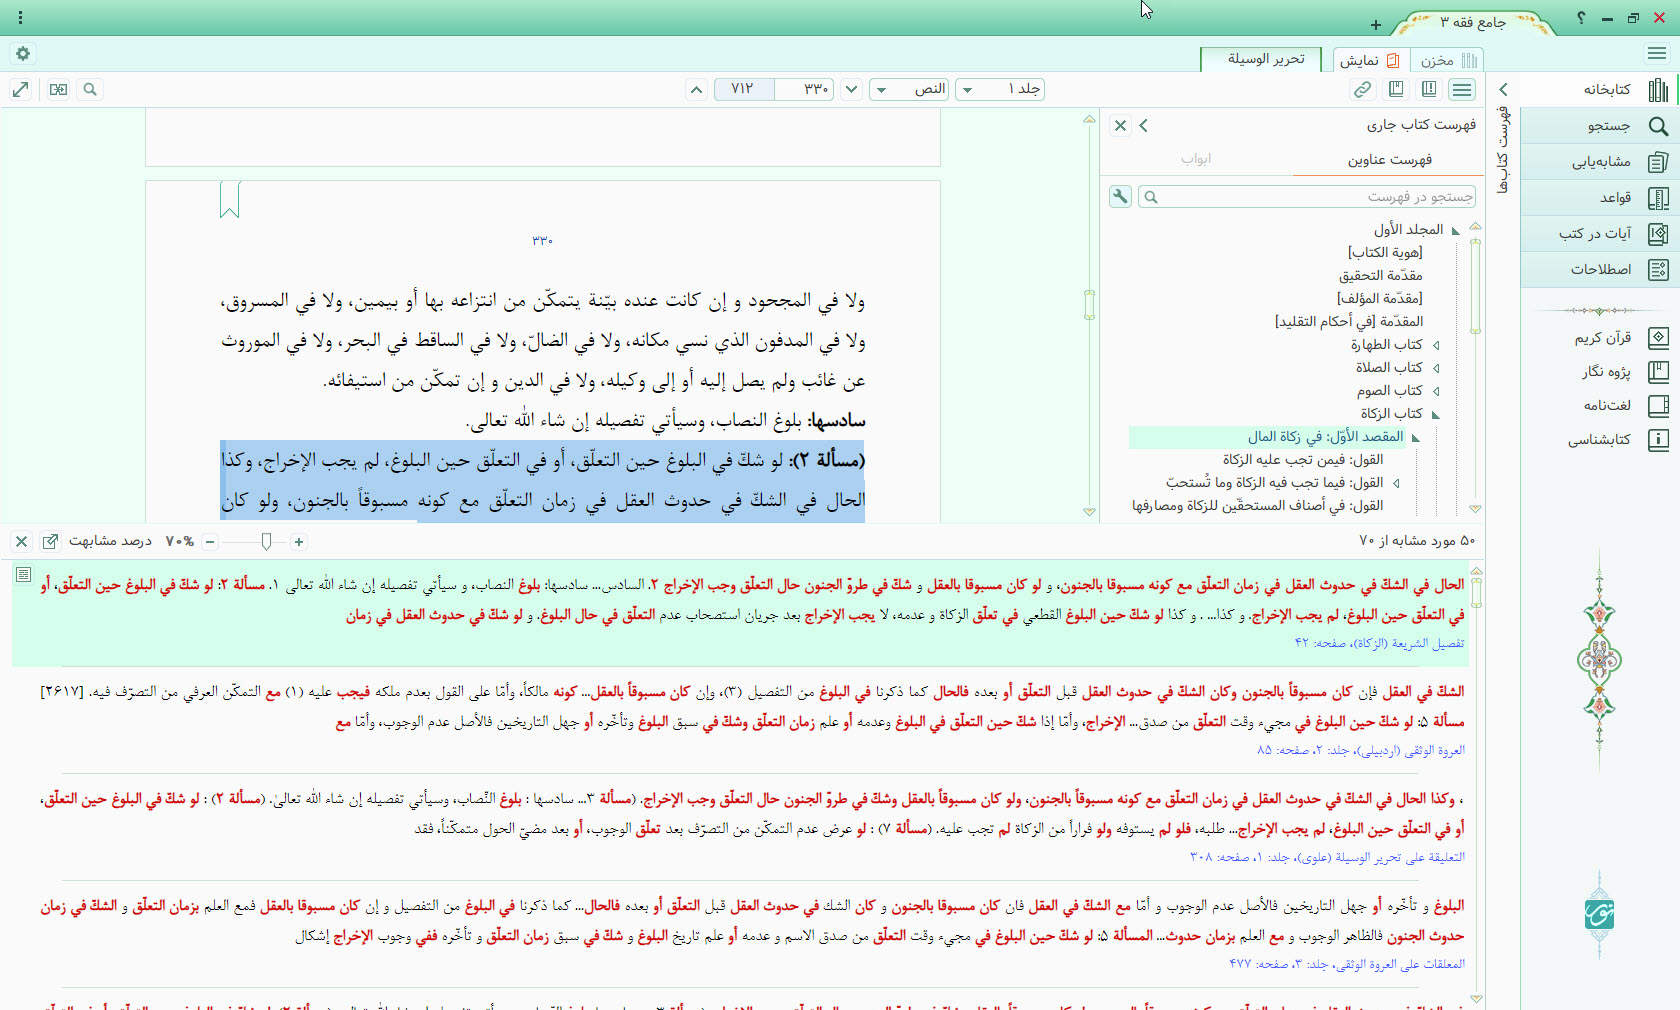The width and height of the screenshot is (1680, 1010).
Task: Close the current book index panel
Action: coord(1120,125)
